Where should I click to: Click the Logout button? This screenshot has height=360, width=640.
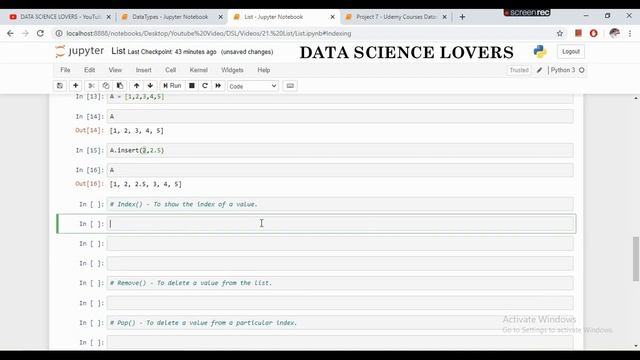tap(571, 51)
